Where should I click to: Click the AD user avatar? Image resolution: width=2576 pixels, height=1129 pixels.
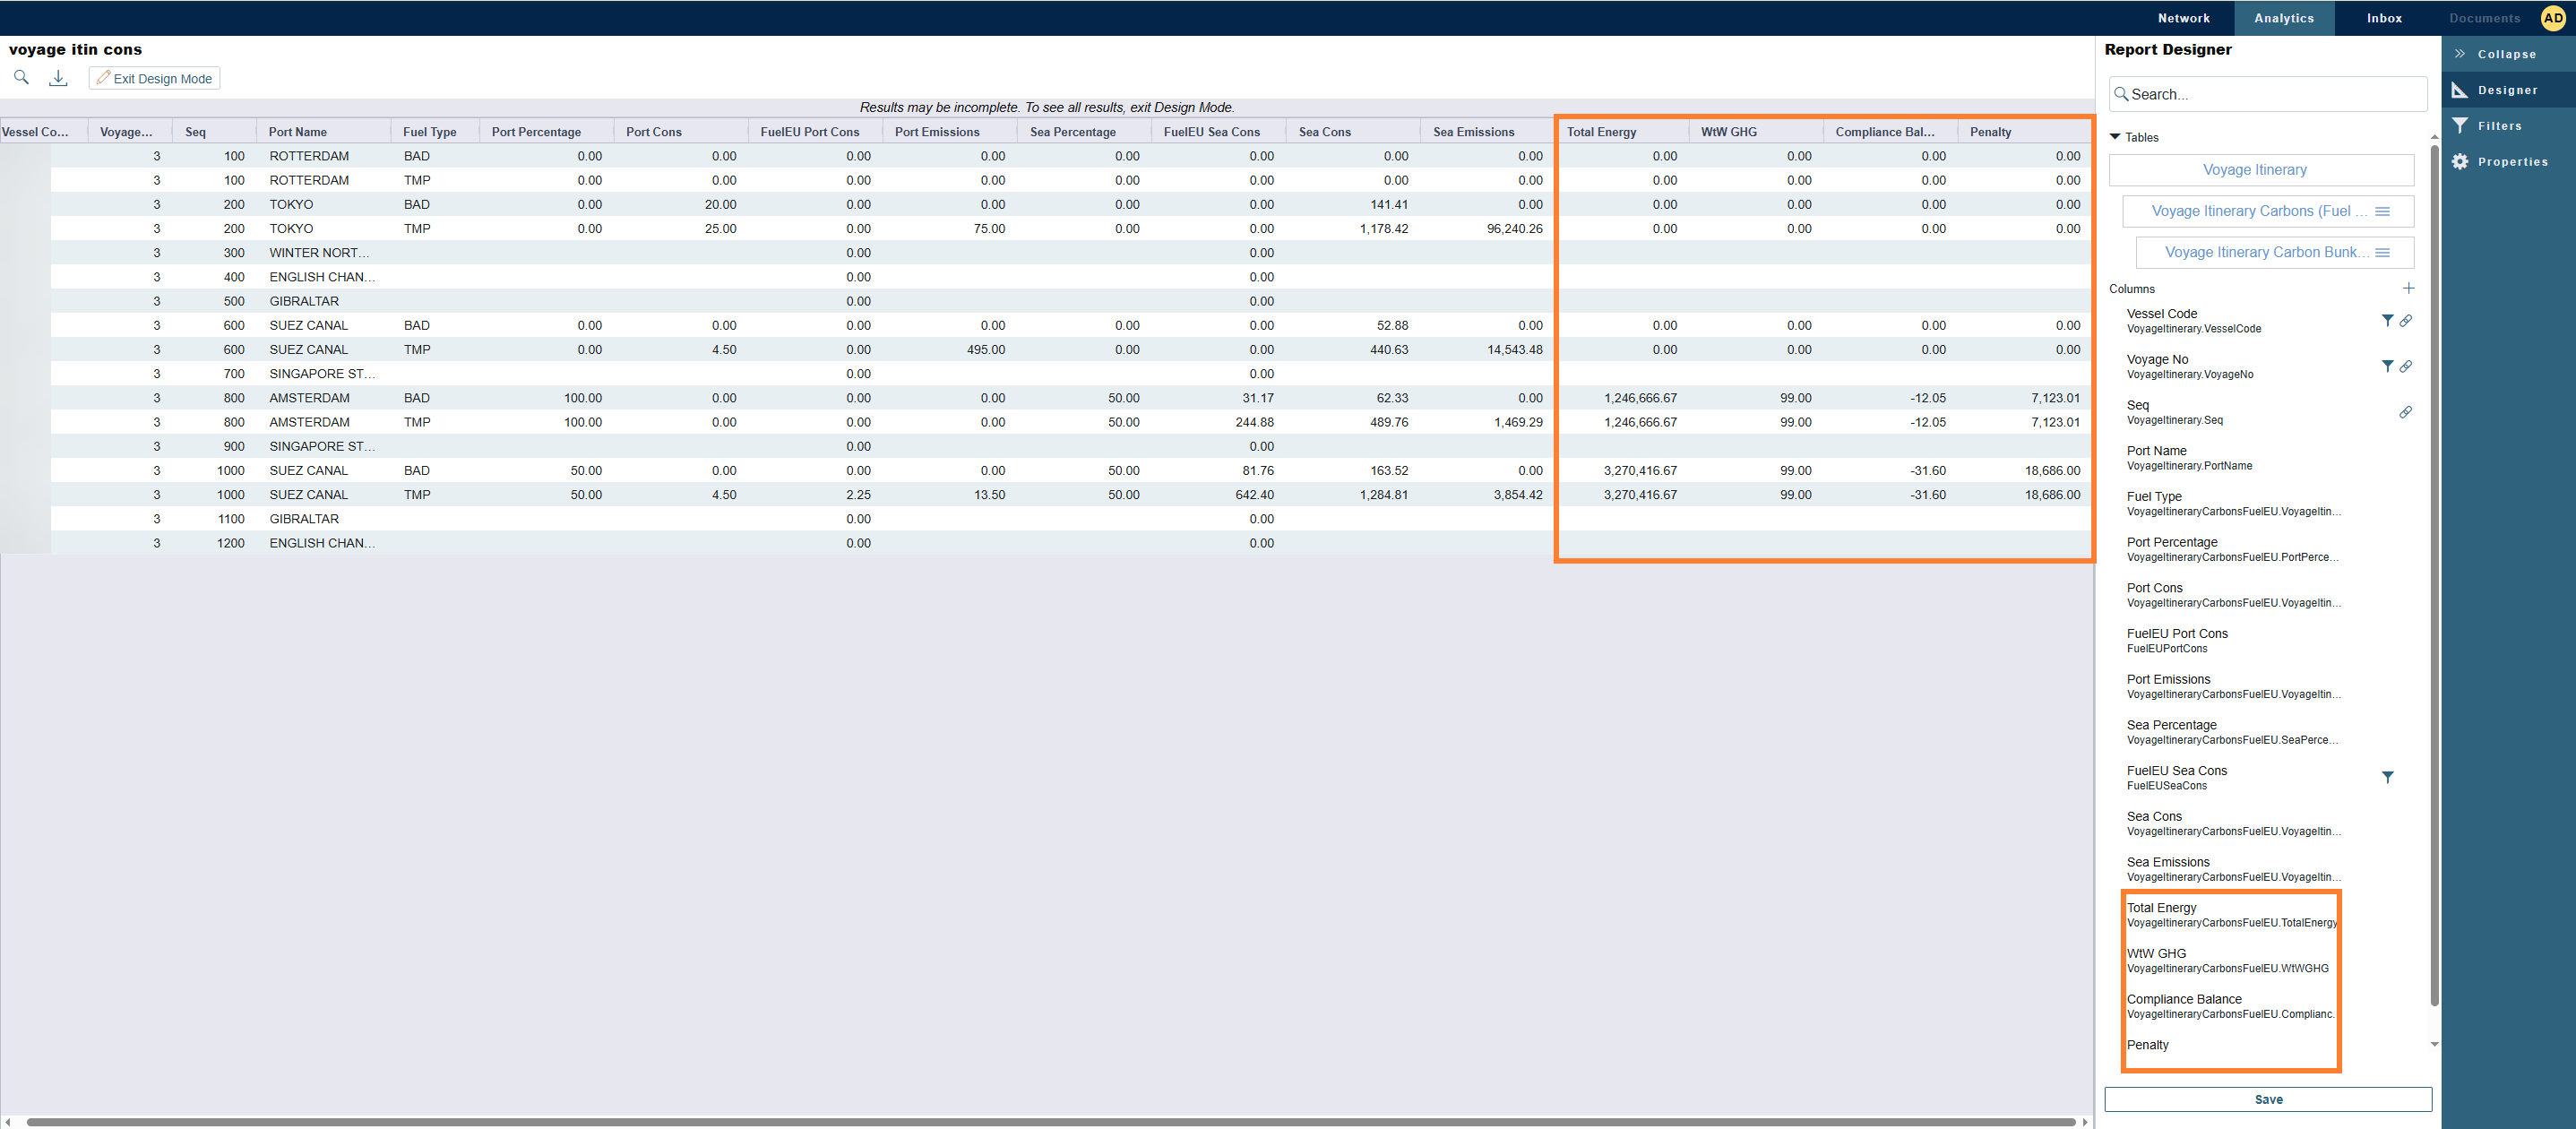coord(2552,18)
